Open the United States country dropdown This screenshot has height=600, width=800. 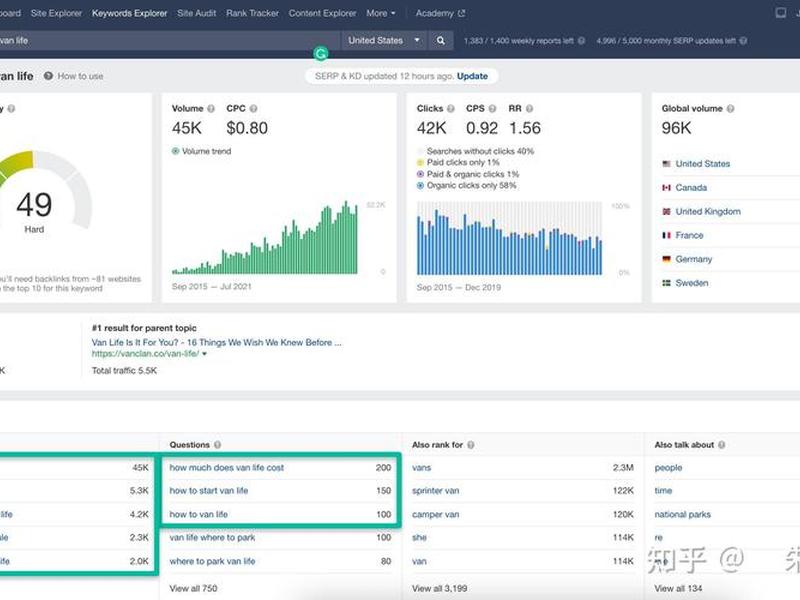384,40
